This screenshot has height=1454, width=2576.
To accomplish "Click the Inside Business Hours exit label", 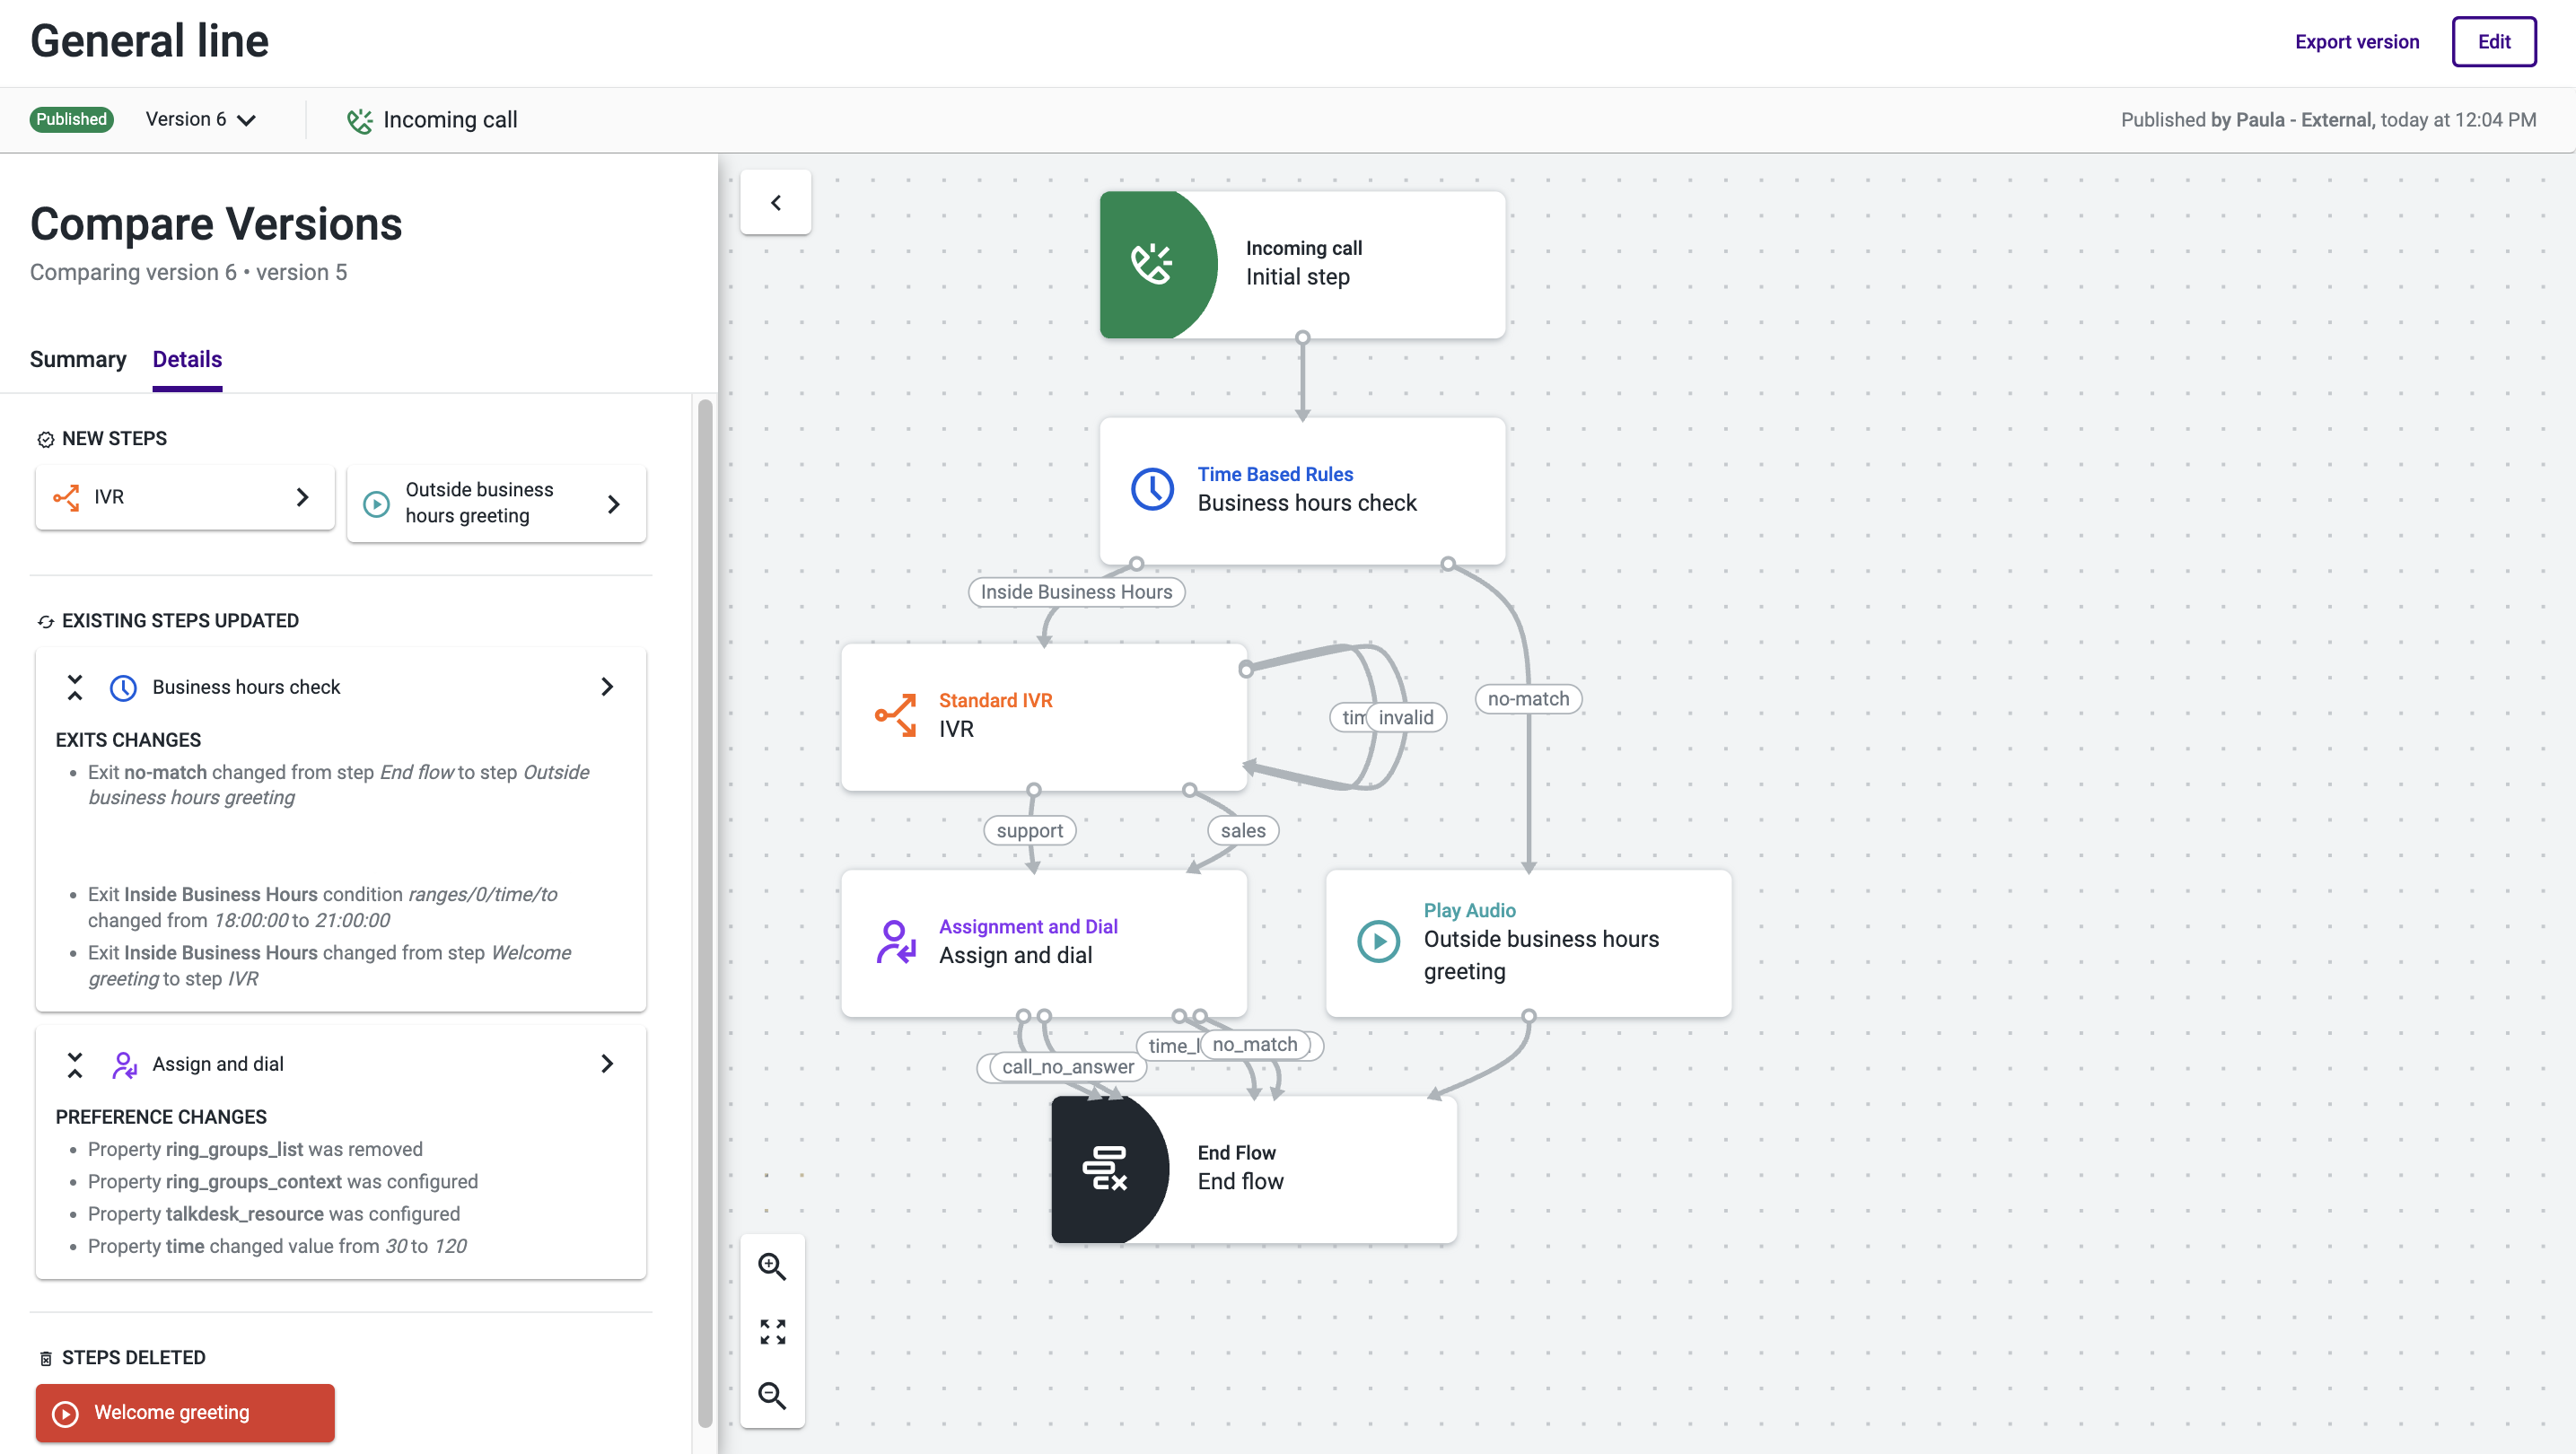I will pos(1076,592).
